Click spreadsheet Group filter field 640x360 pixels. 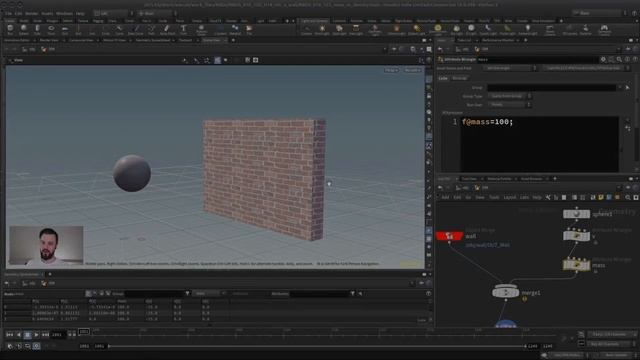pos(155,293)
